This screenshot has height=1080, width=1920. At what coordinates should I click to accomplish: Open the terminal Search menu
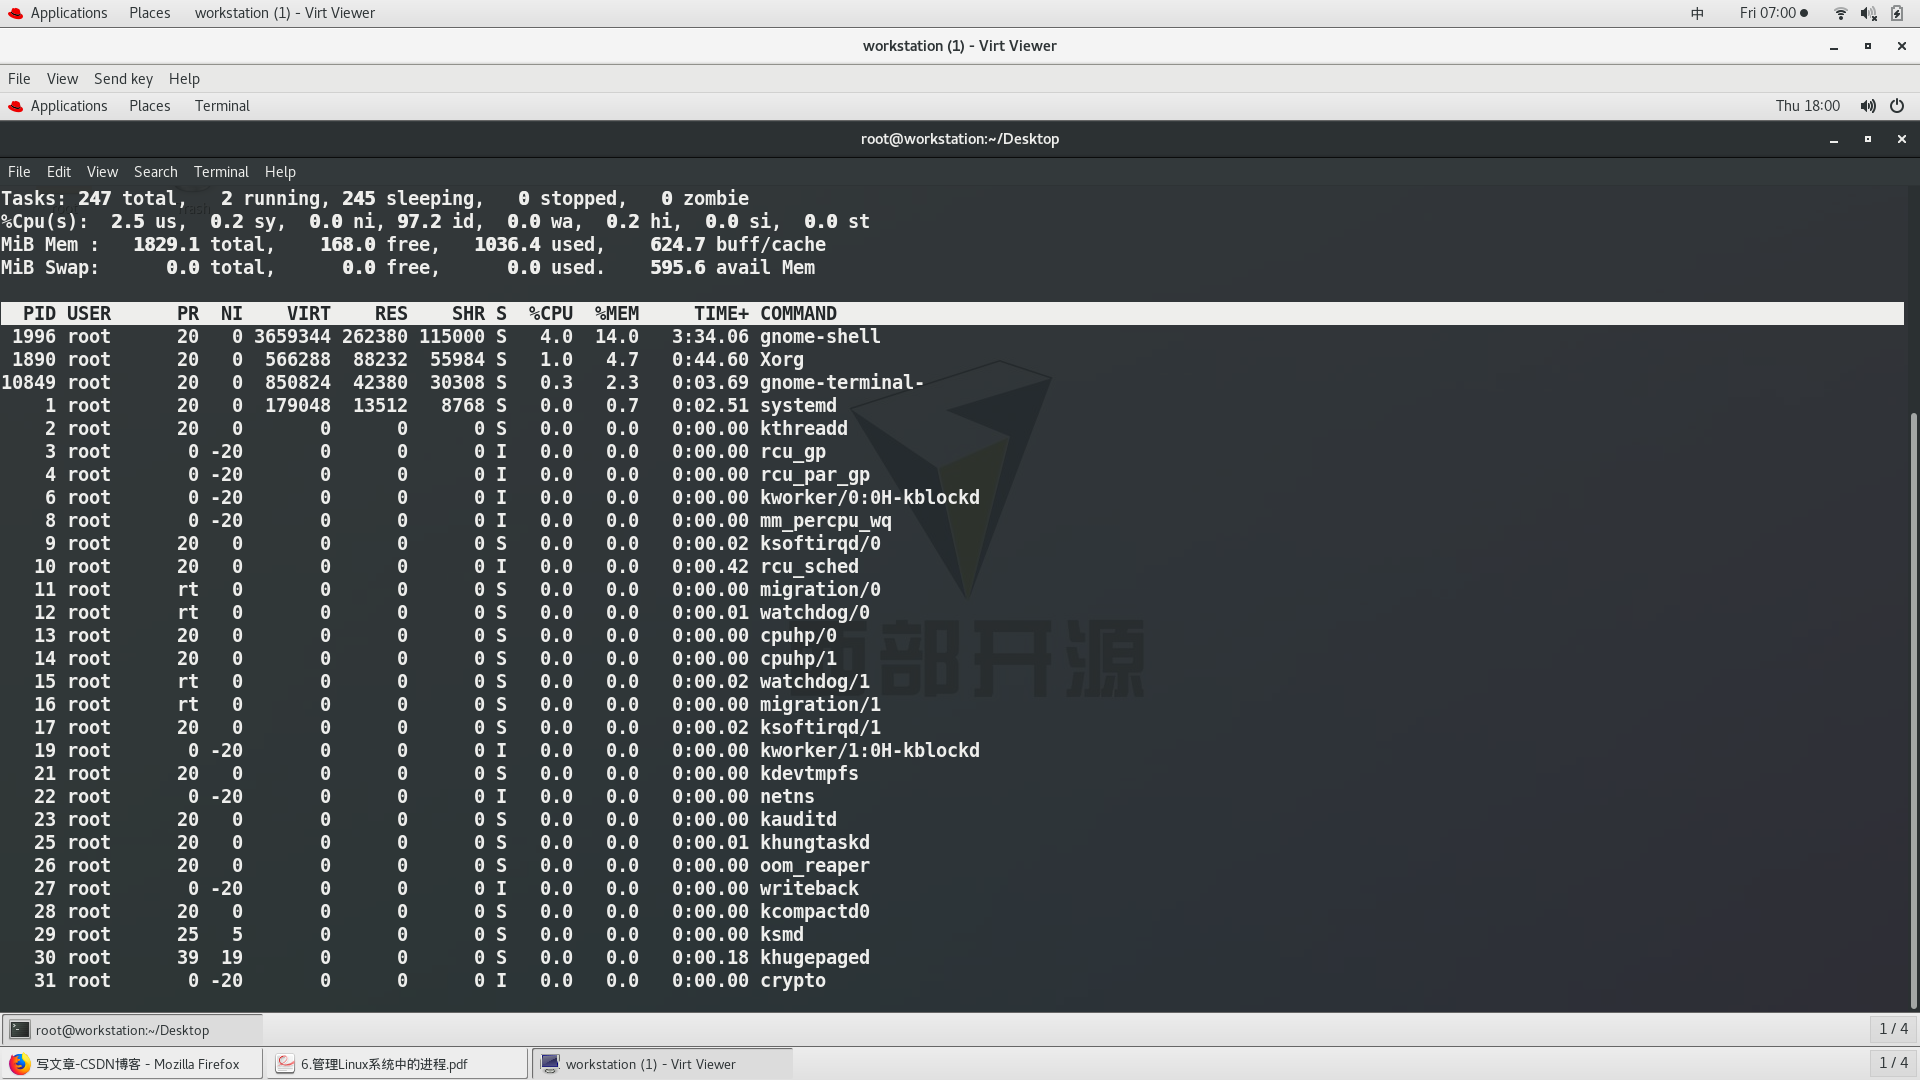(x=155, y=172)
